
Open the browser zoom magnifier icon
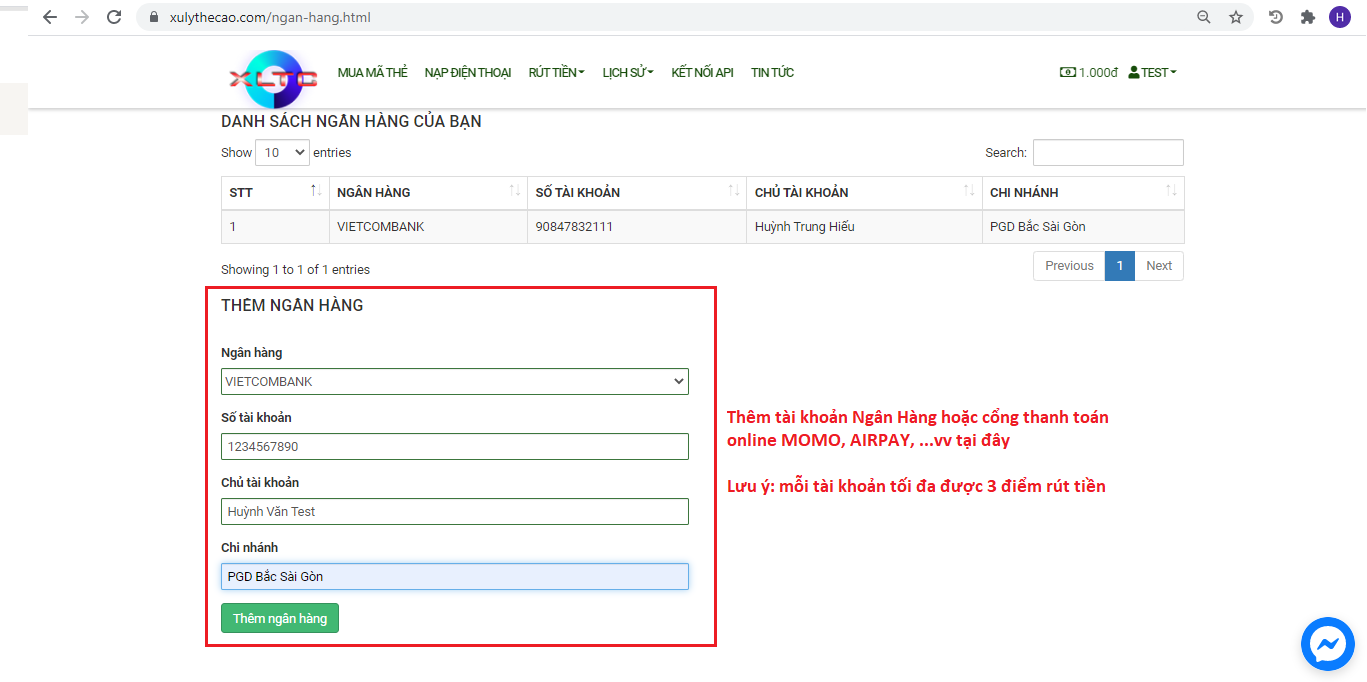[1204, 17]
